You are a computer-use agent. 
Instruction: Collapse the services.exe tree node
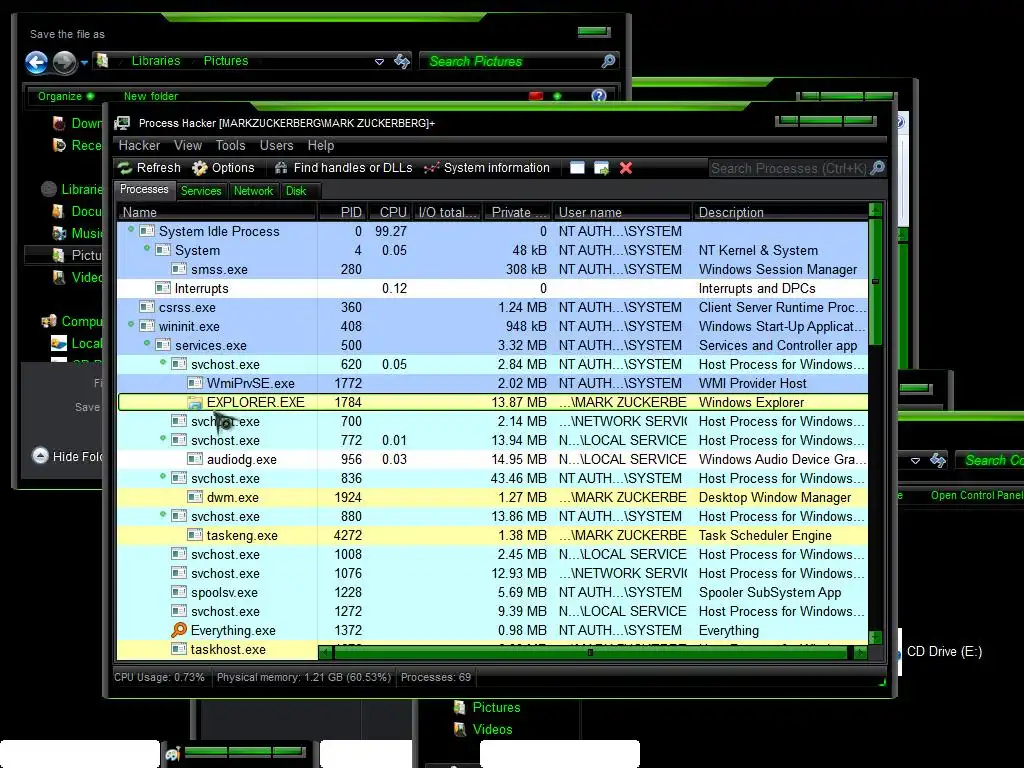[147, 343]
